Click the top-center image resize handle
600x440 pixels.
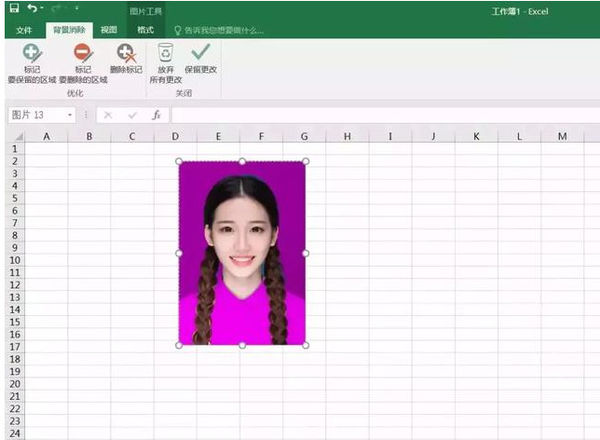tap(242, 161)
